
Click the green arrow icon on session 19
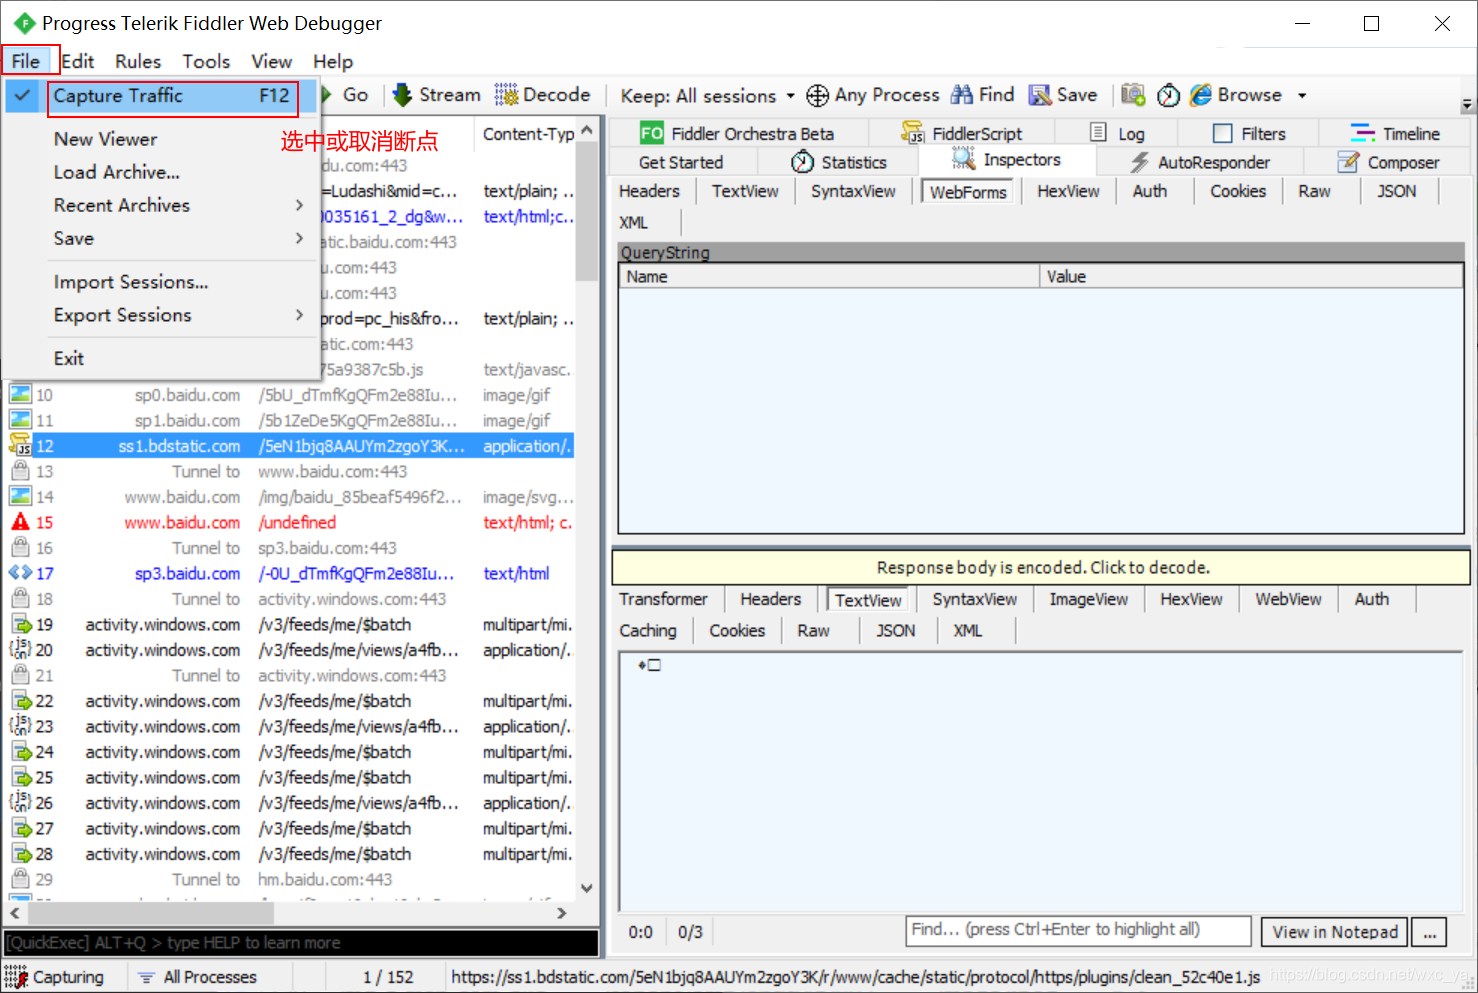(21, 624)
